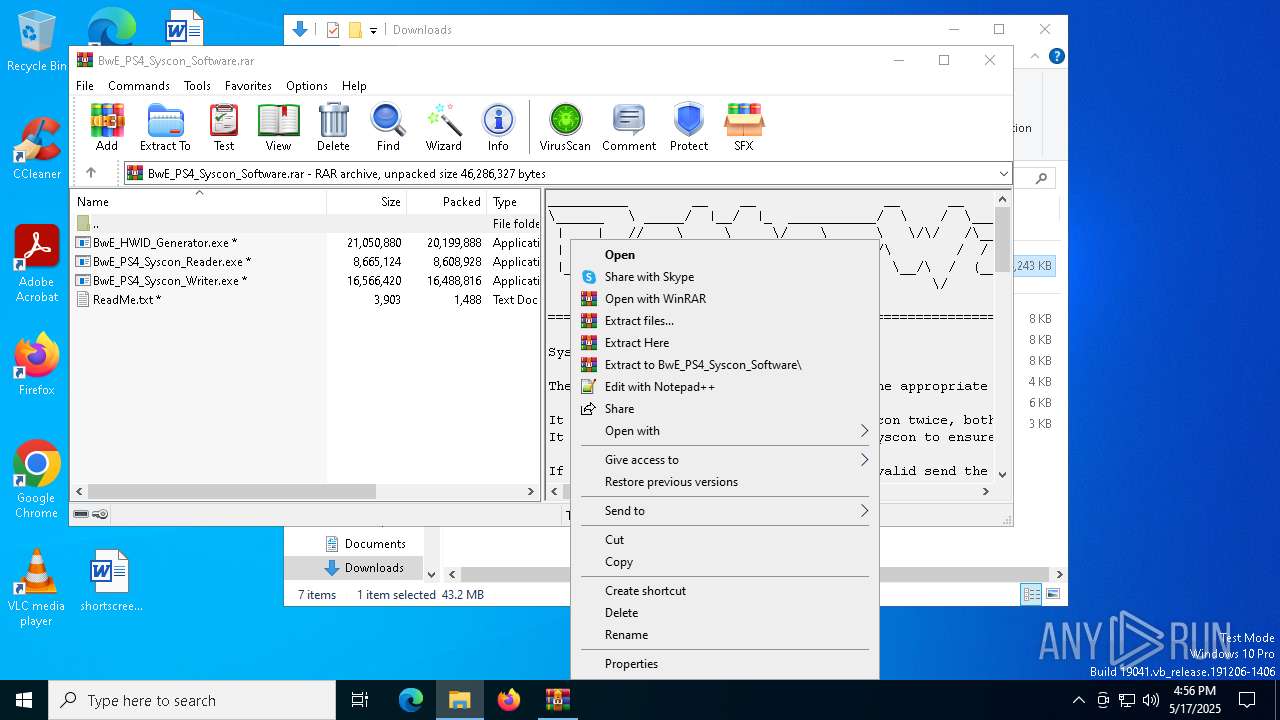Open the Commands menu
The height and width of the screenshot is (720, 1280).
click(139, 86)
